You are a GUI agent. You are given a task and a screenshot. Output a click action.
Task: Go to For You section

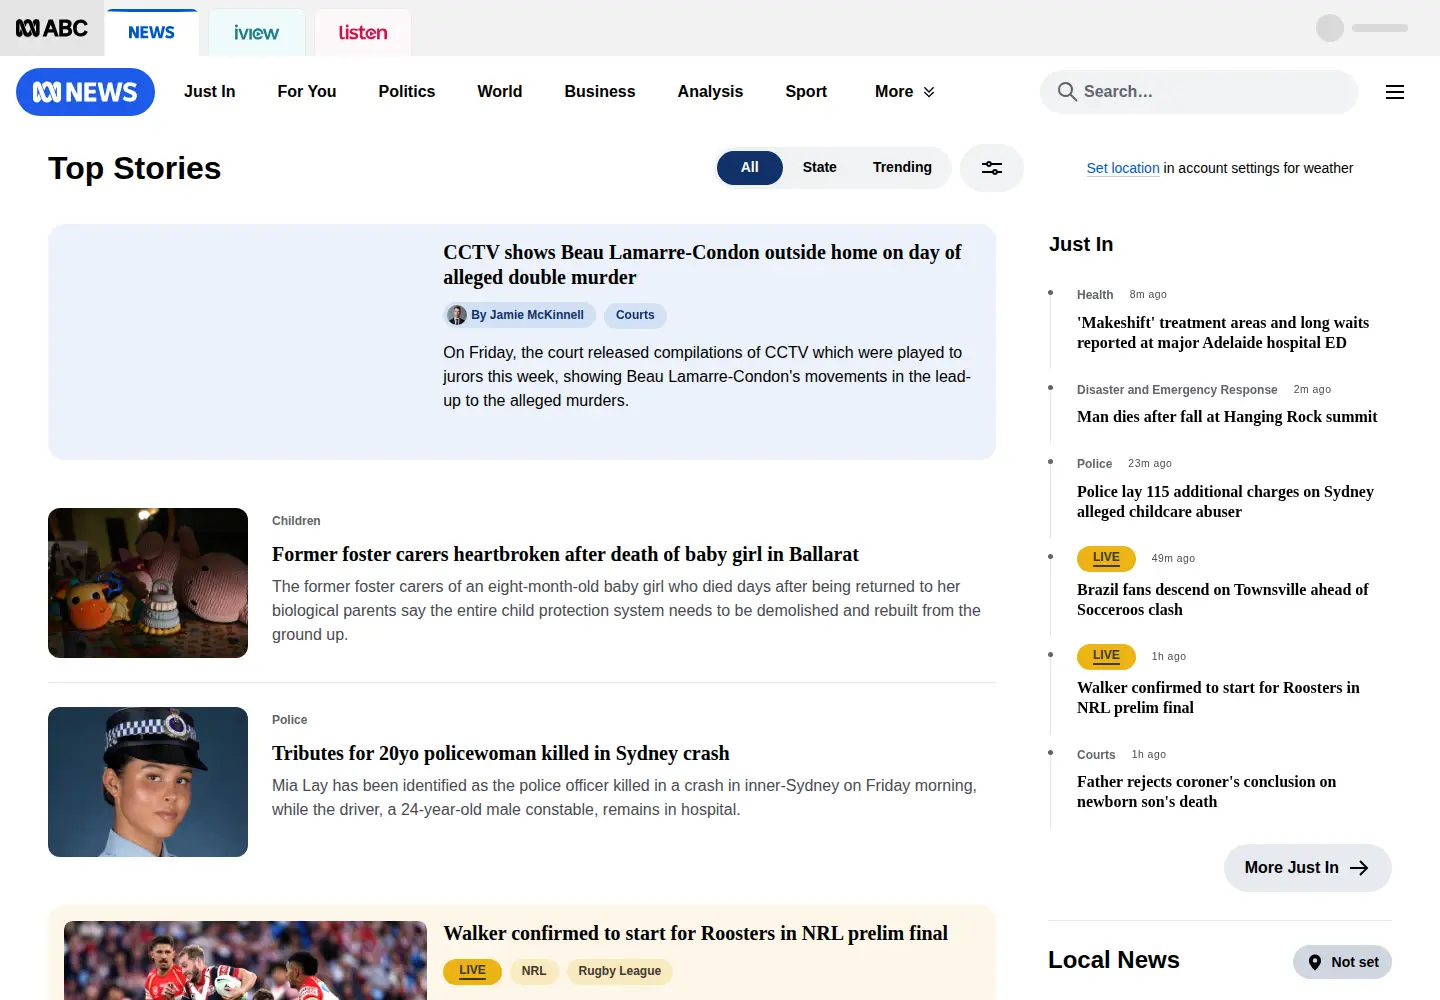tap(307, 92)
